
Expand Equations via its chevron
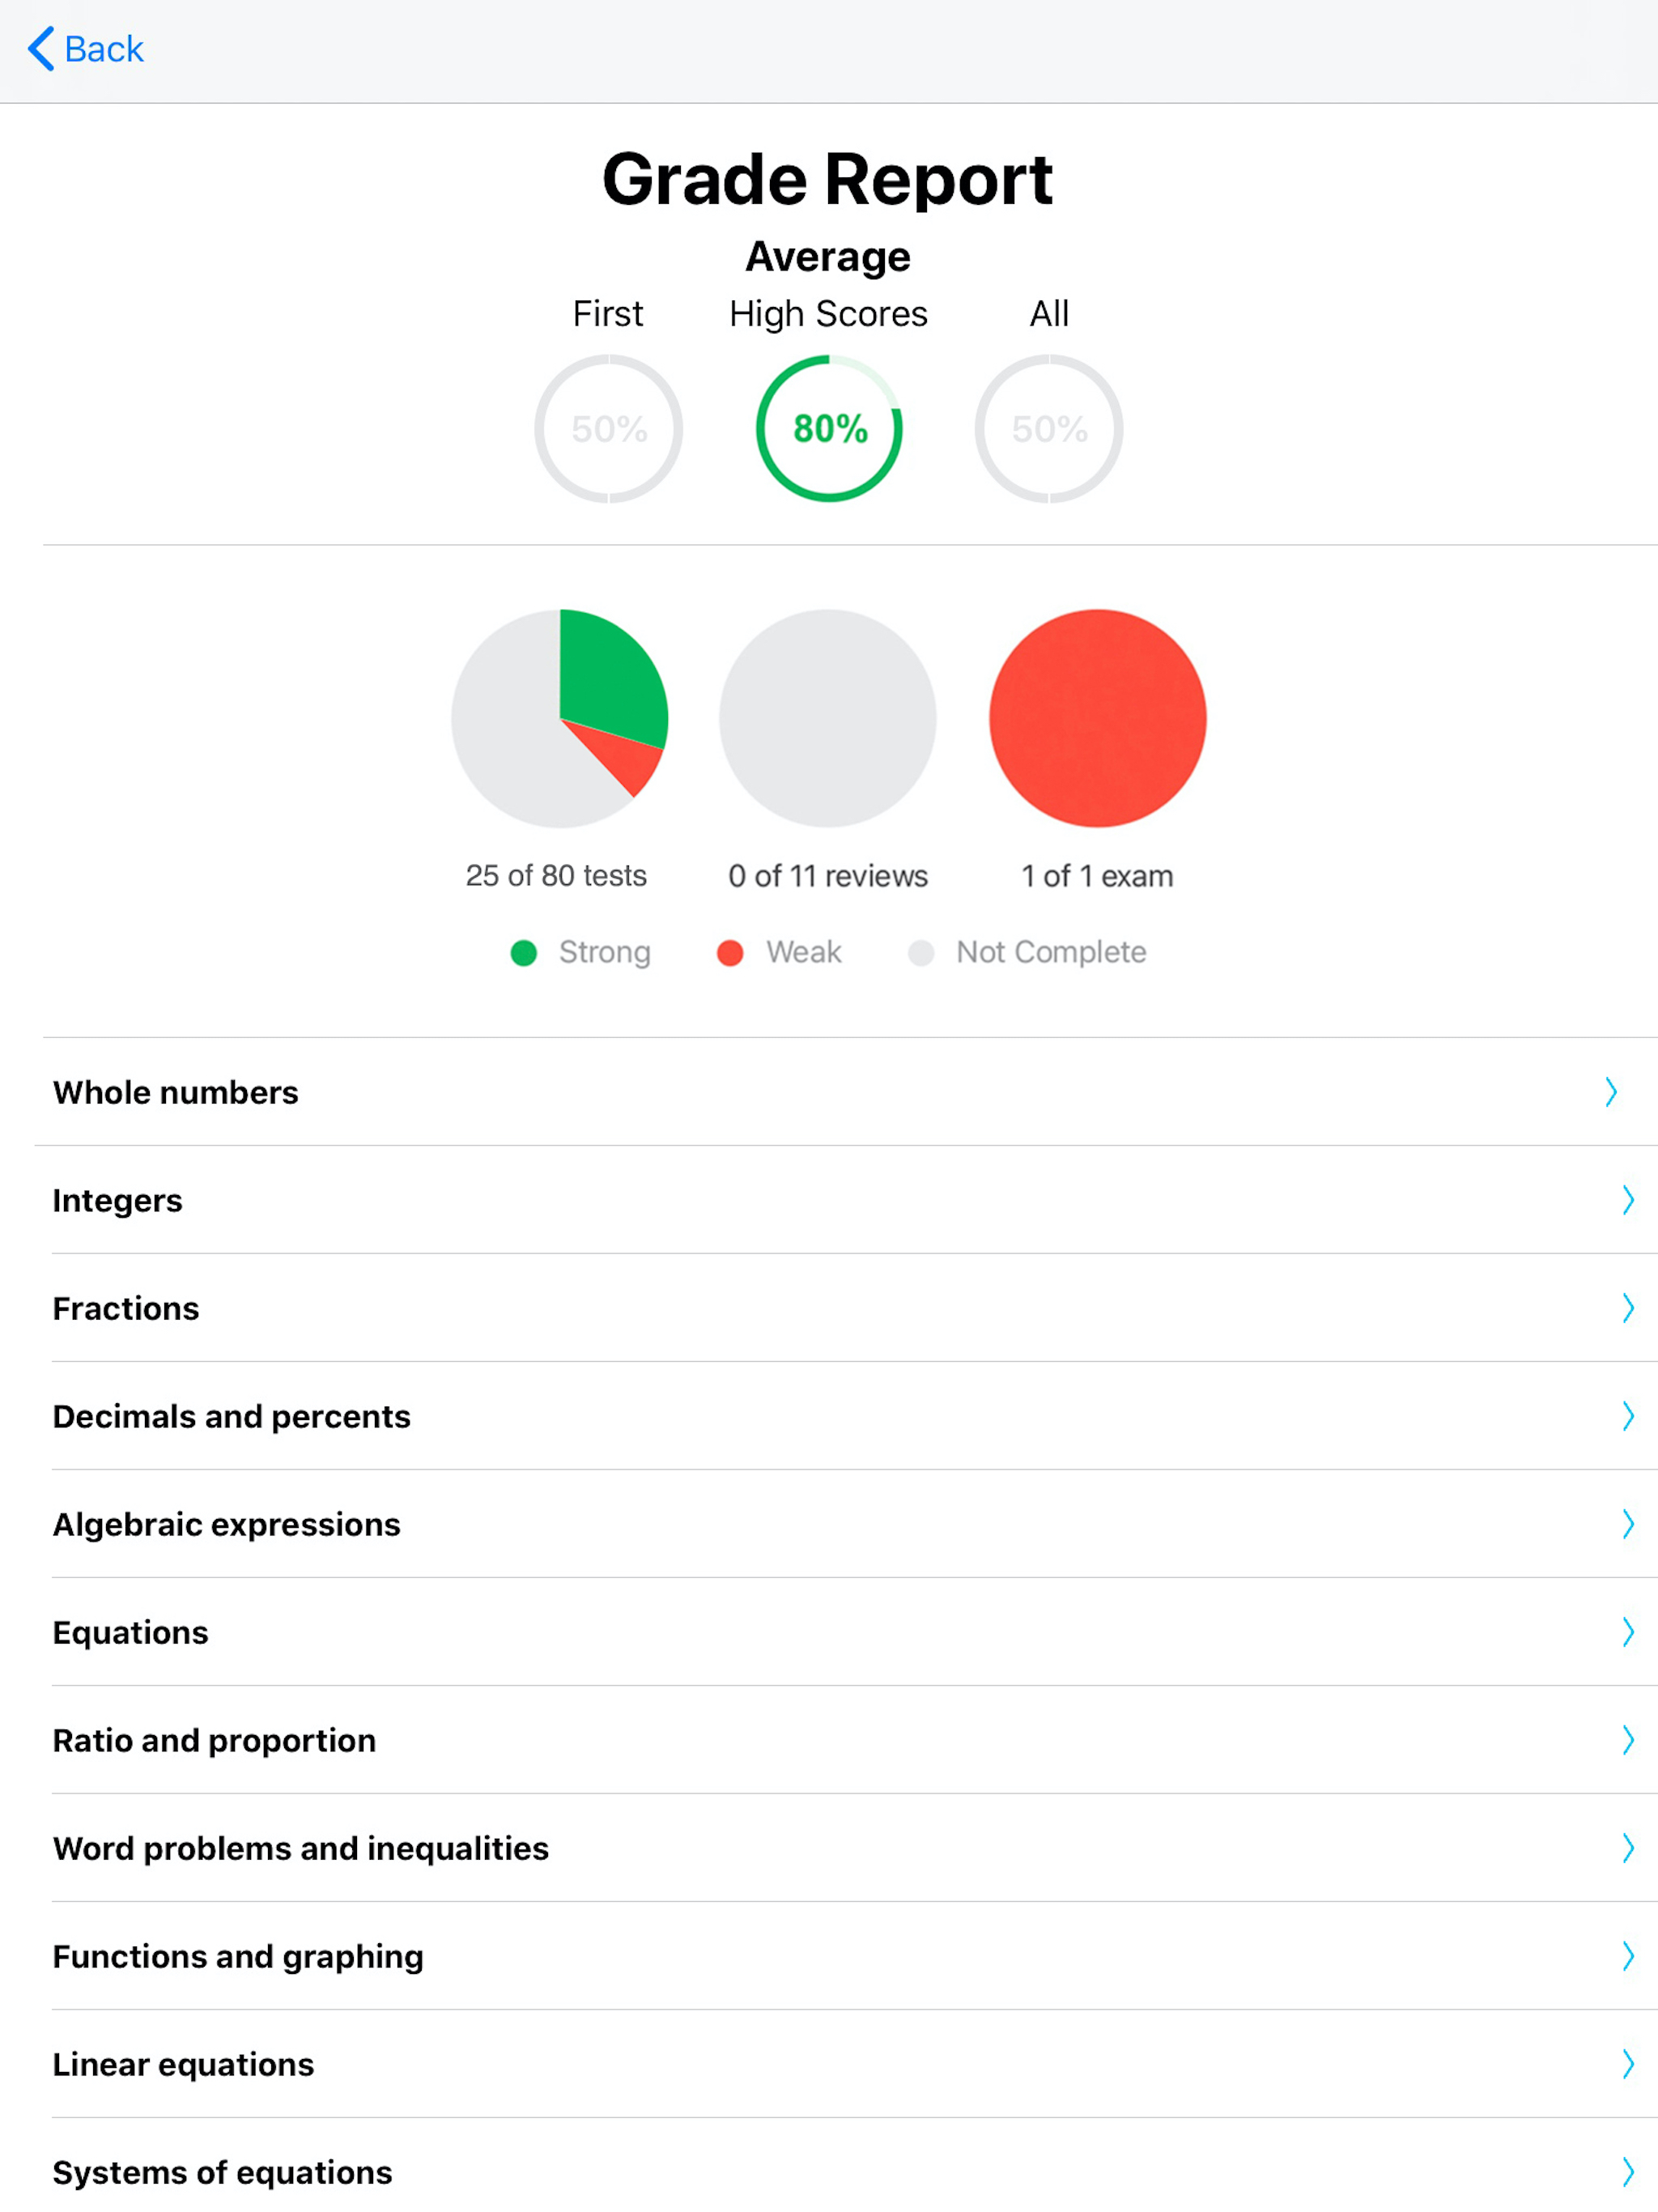pos(1628,1632)
